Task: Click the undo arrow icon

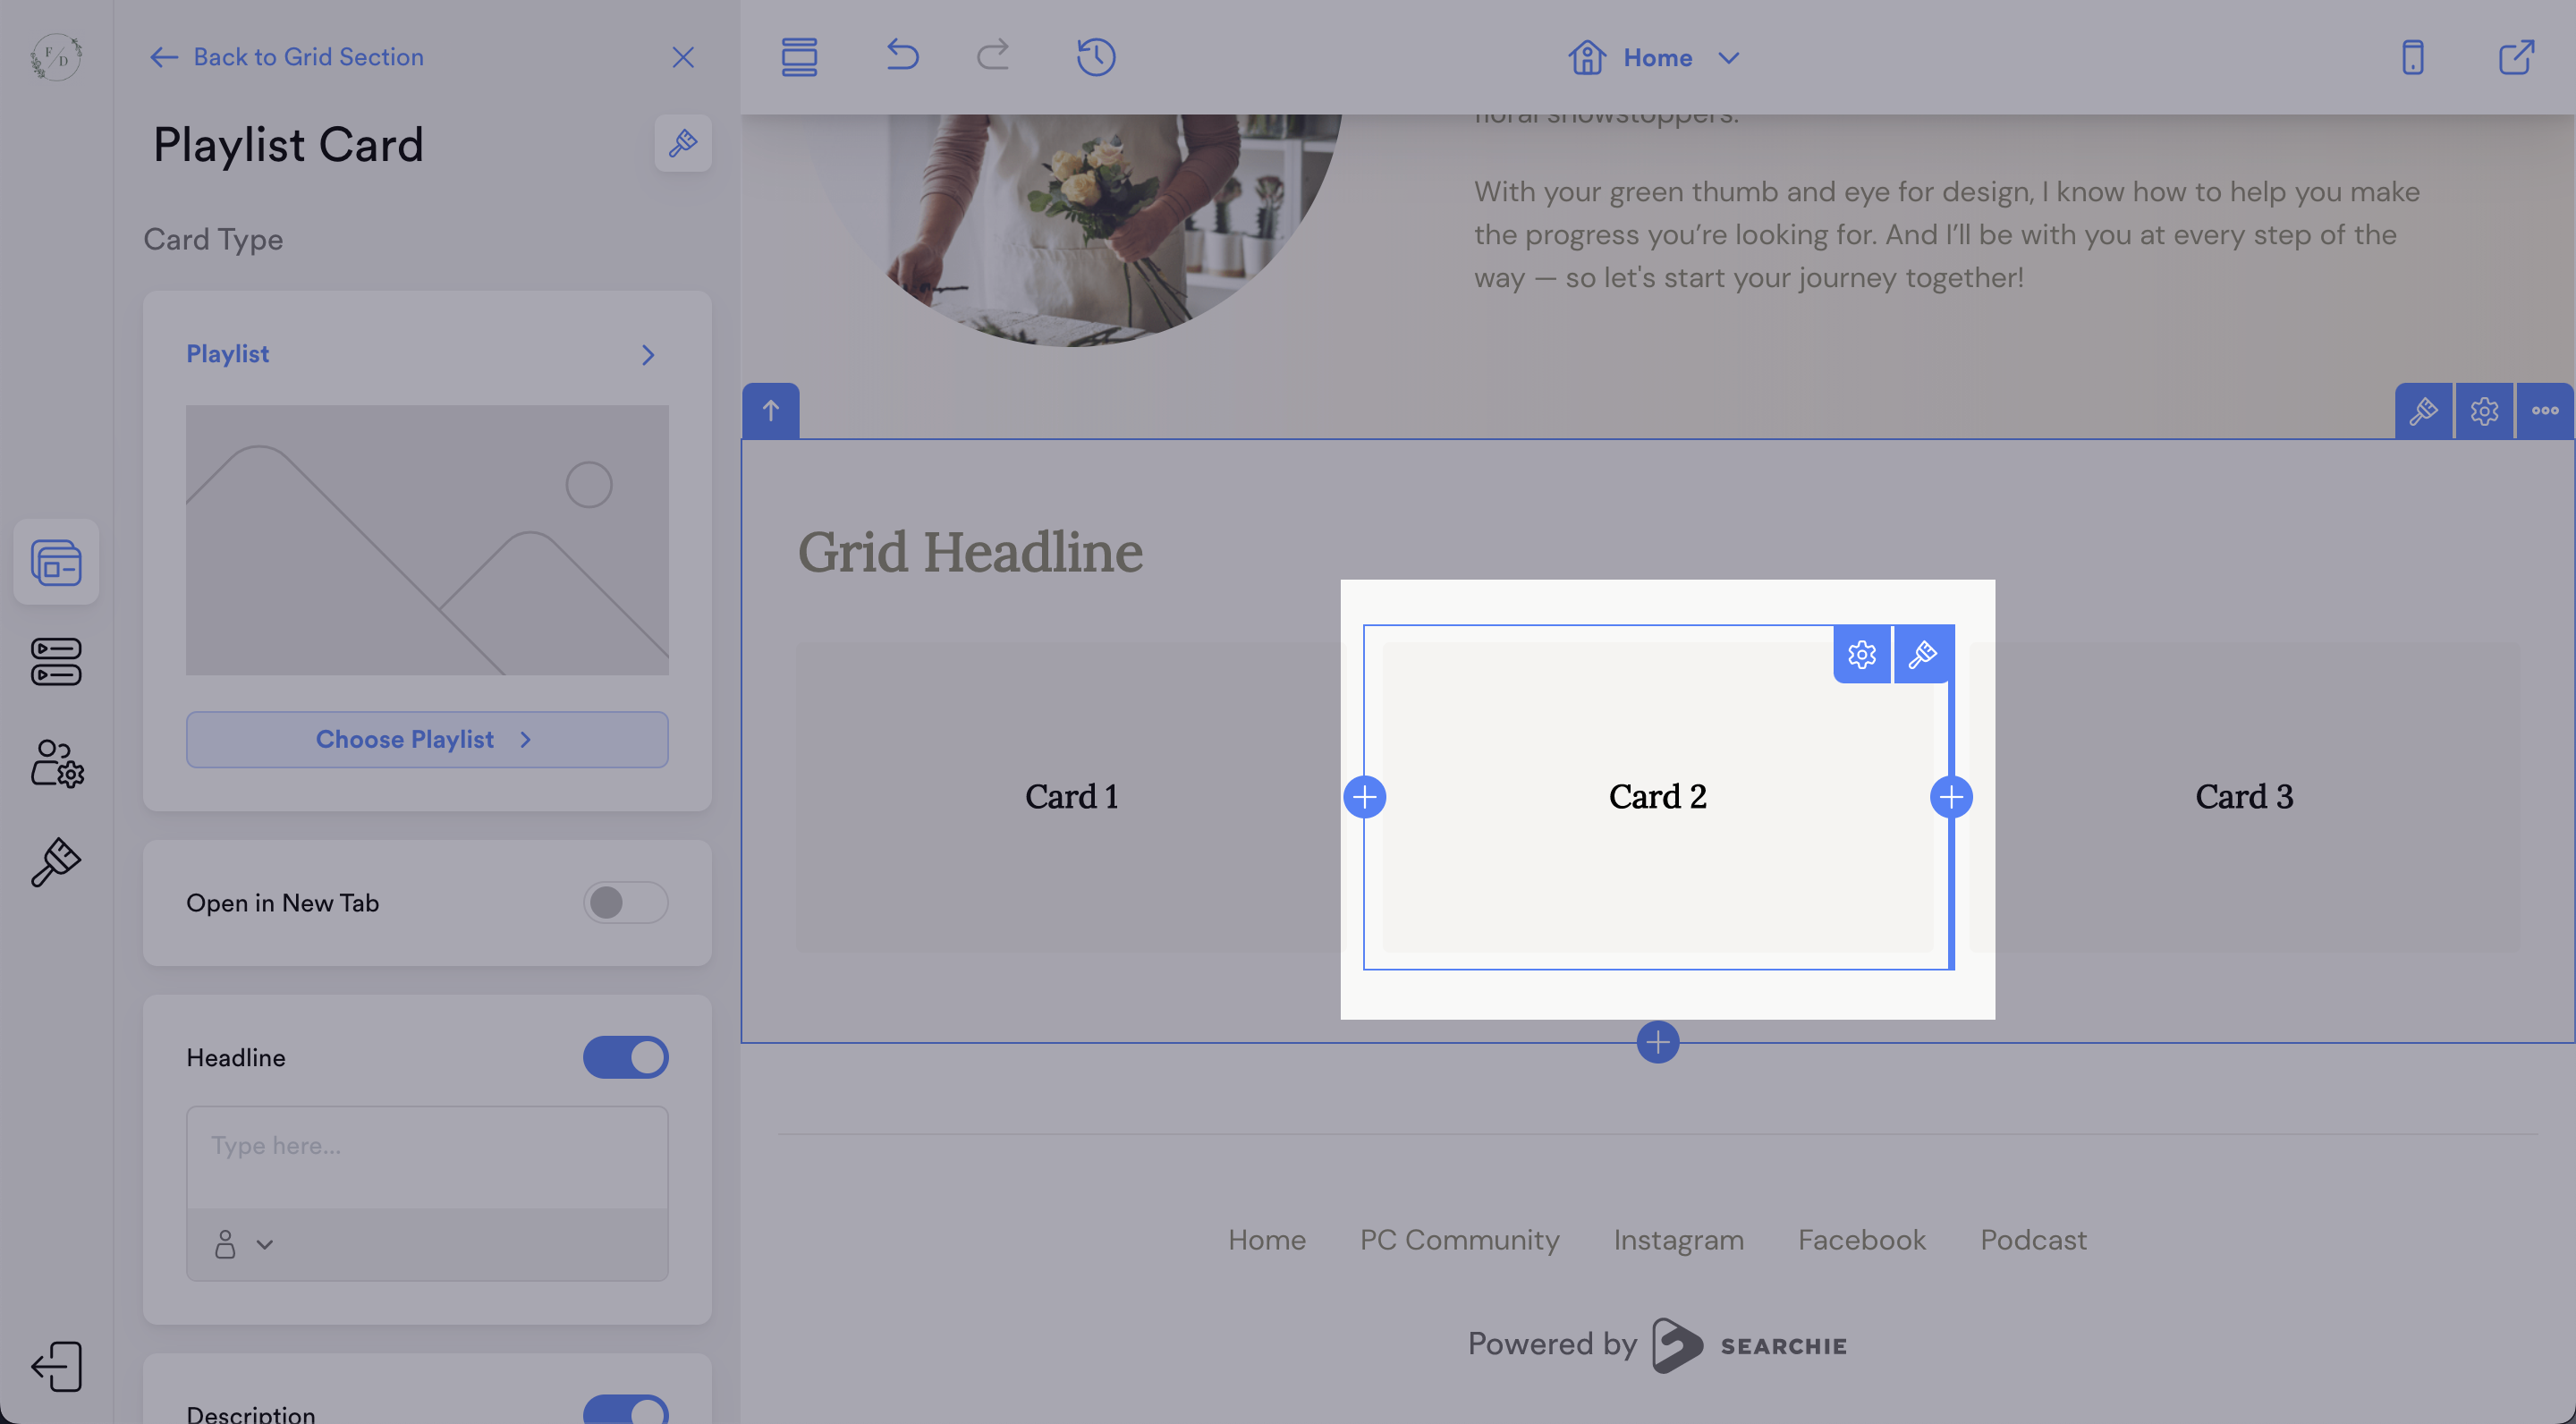Action: pos(902,55)
